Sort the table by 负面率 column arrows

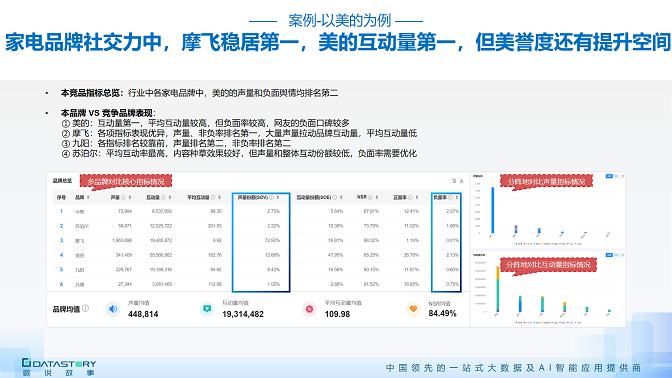[457, 198]
